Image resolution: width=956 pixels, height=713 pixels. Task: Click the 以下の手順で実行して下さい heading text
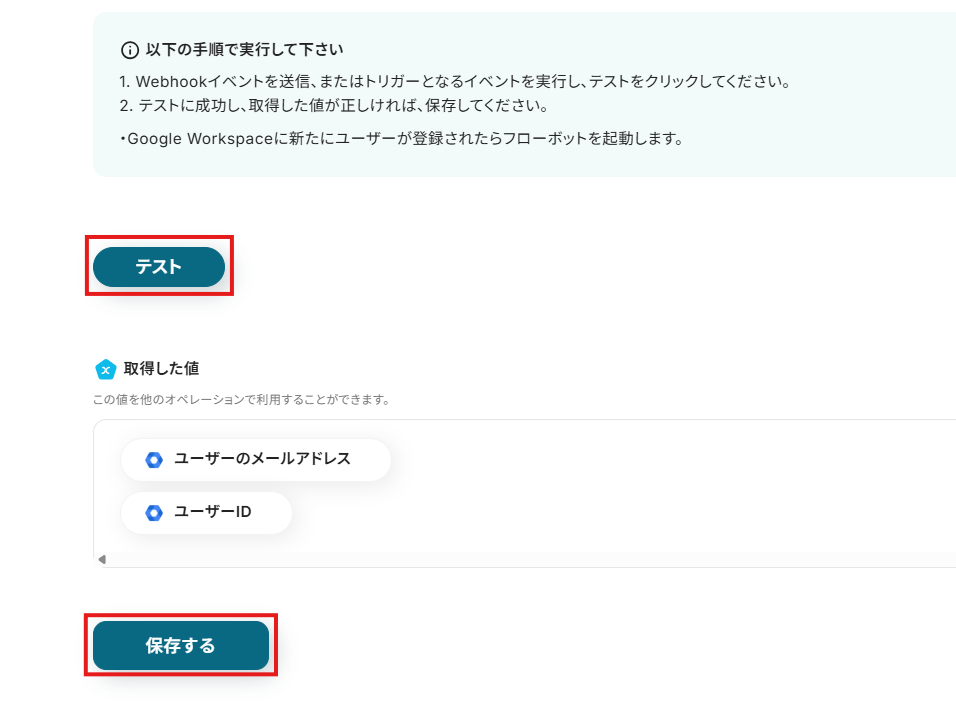pos(245,49)
